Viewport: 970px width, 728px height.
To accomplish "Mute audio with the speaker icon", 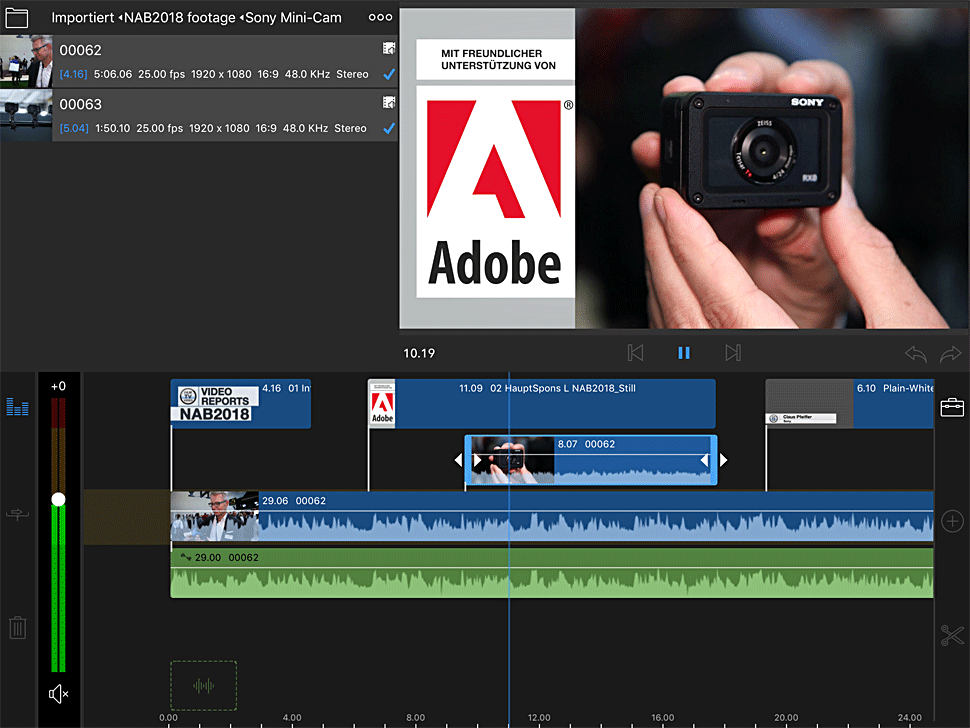I will pos(58,694).
